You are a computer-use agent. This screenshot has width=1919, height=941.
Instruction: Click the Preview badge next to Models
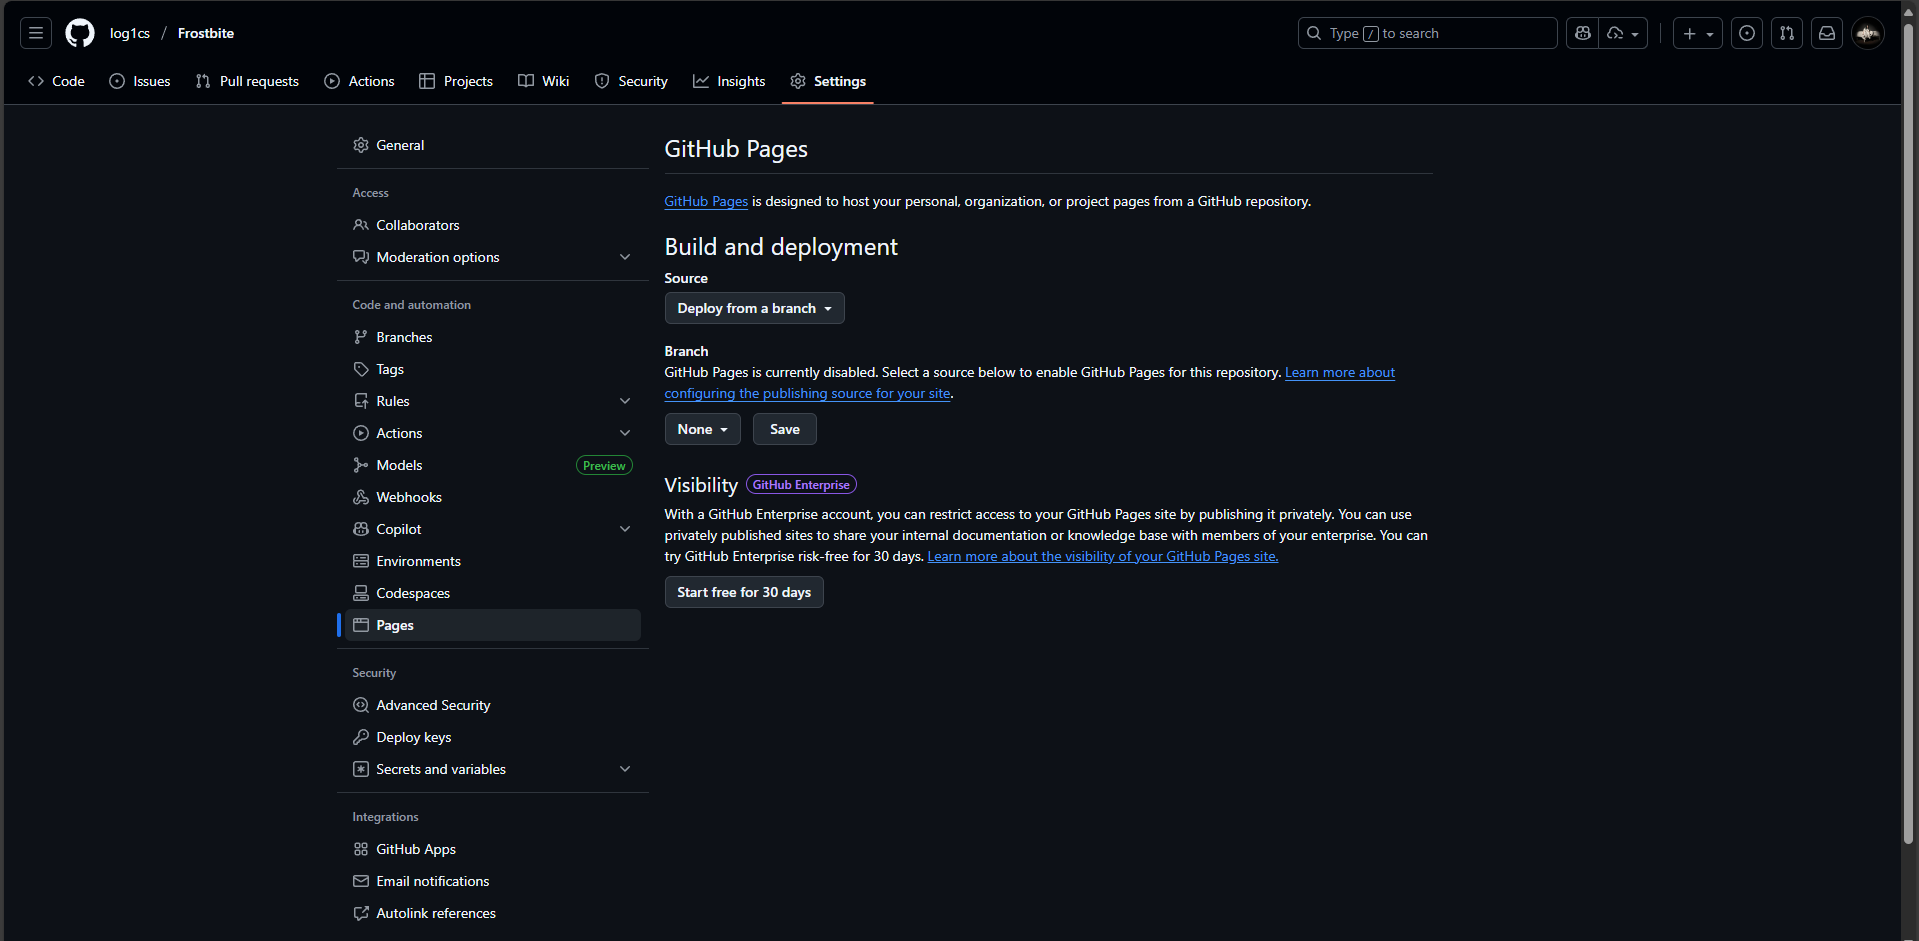coord(604,465)
